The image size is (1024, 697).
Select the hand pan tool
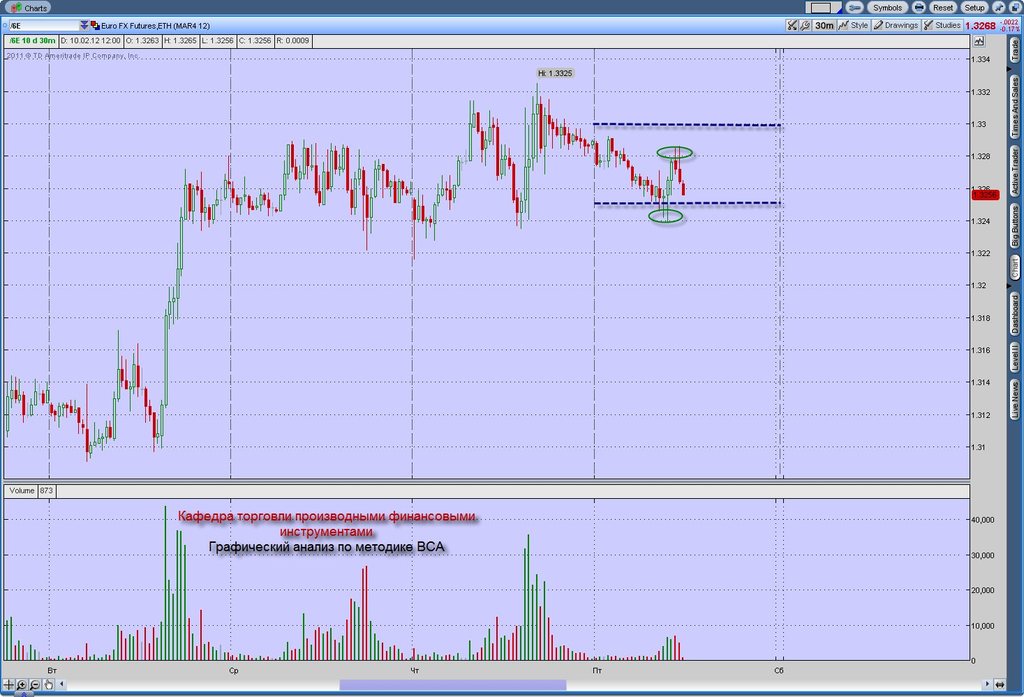click(48, 685)
